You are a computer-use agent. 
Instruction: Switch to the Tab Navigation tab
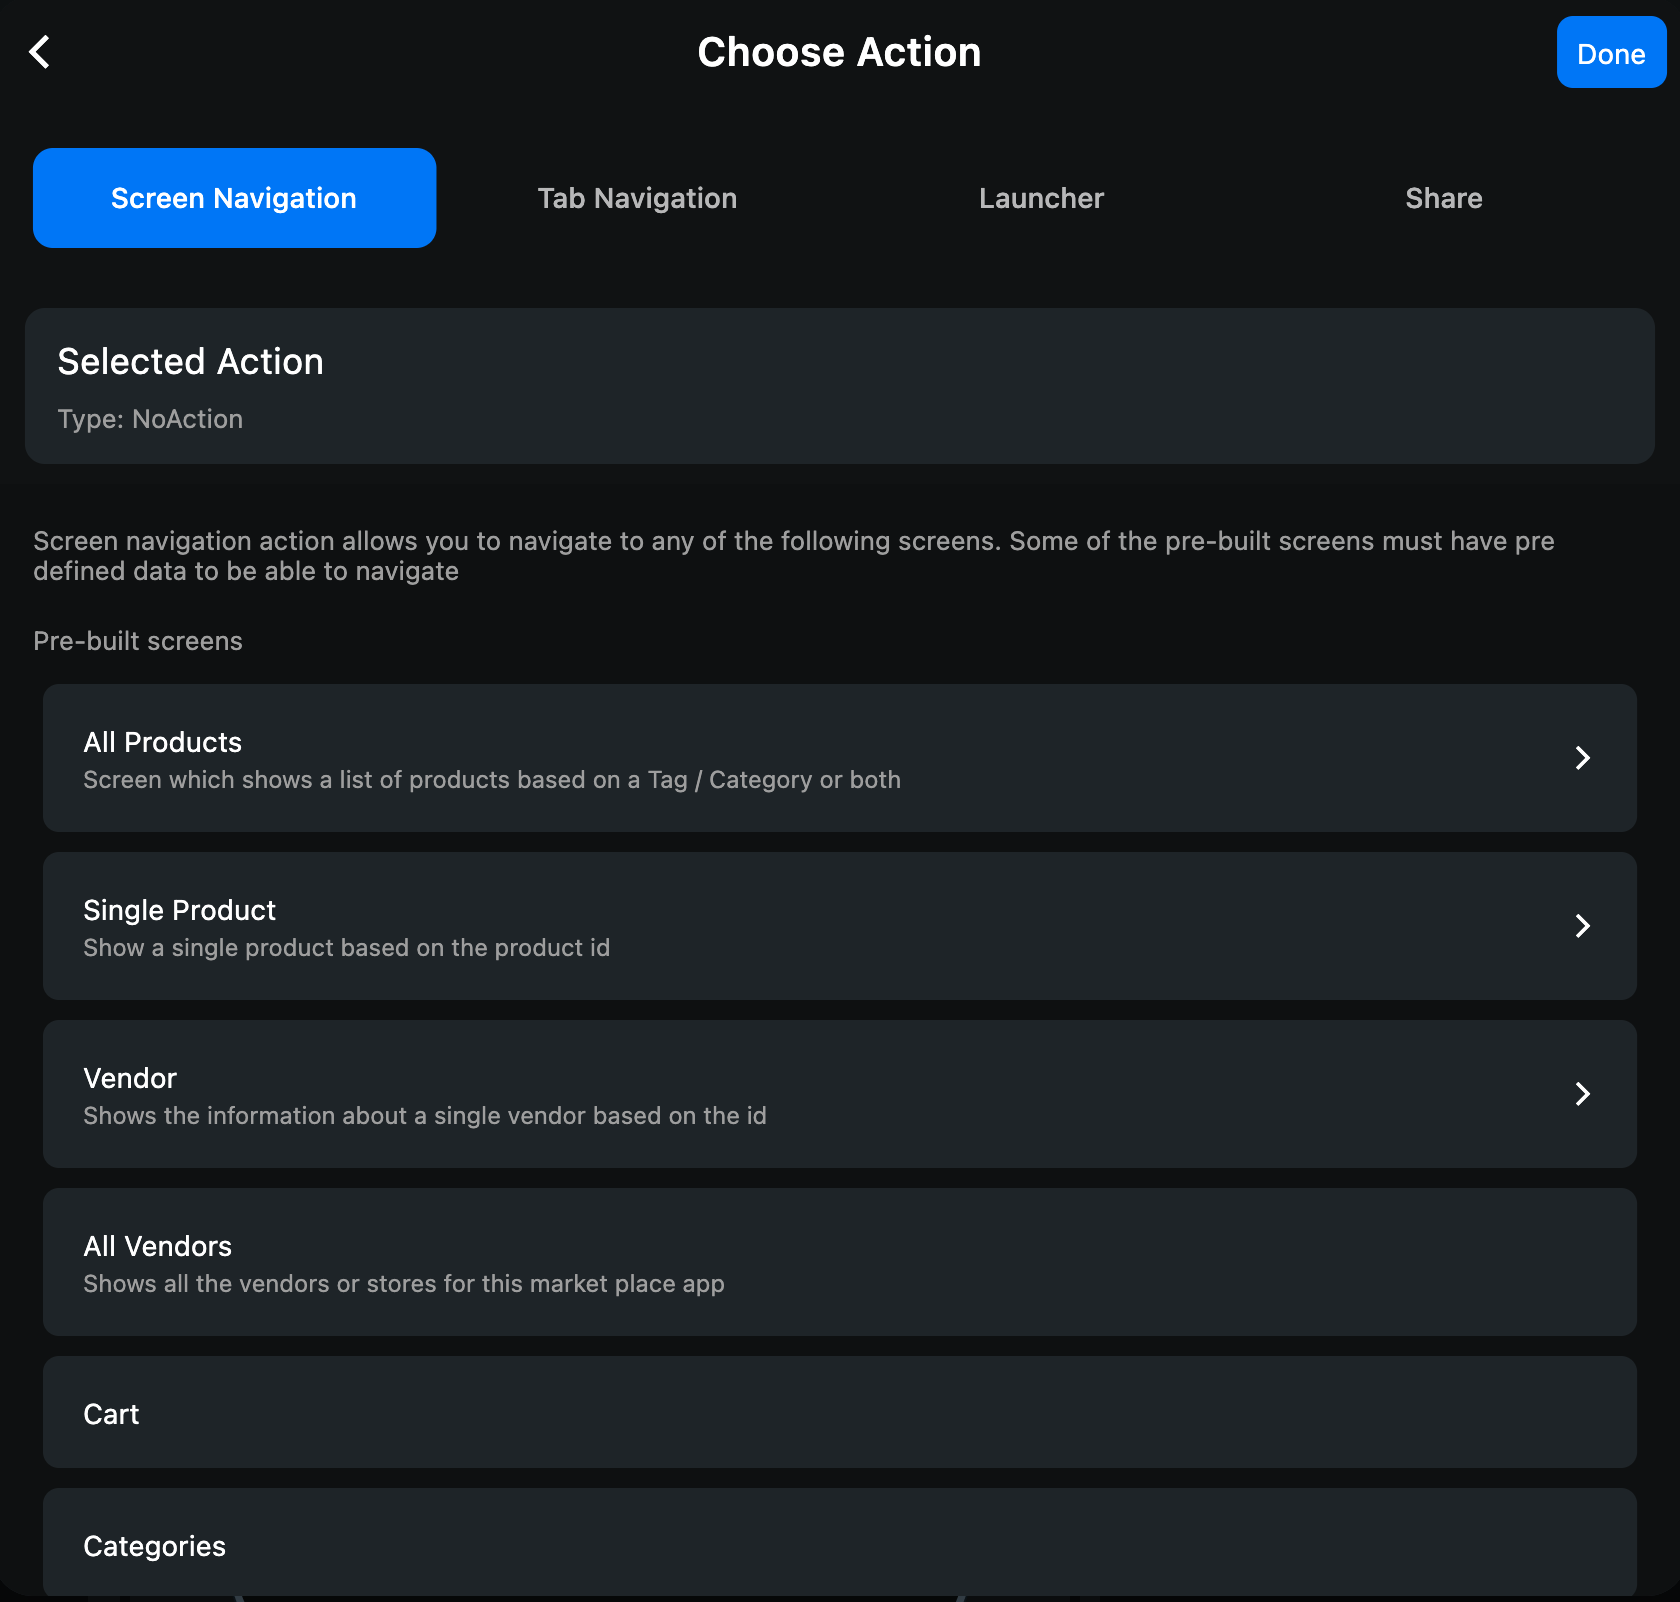click(x=637, y=198)
